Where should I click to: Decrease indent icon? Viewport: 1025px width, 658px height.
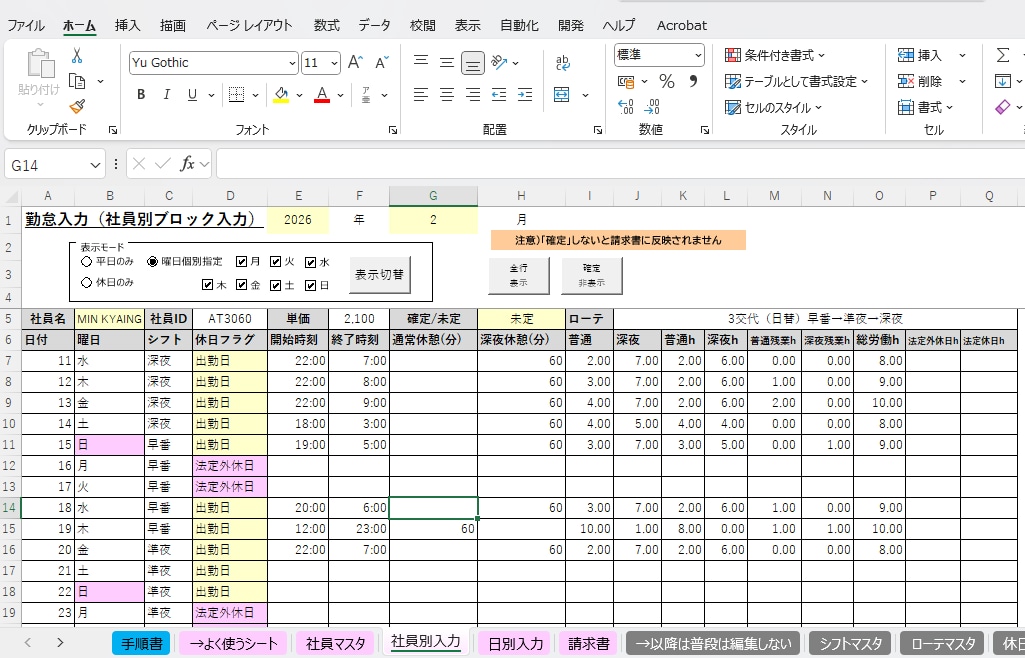tap(499, 95)
